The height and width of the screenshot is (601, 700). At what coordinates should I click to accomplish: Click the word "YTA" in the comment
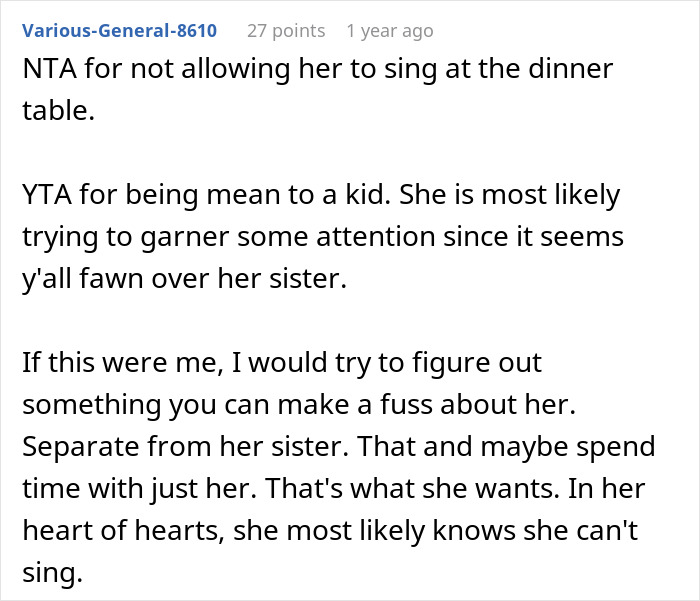click(47, 195)
